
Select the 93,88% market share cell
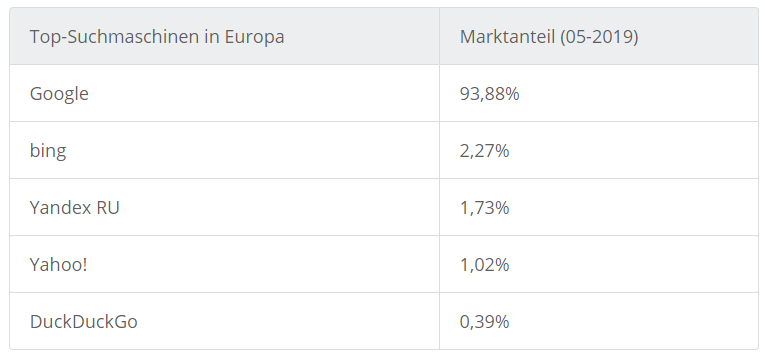[x=599, y=93]
